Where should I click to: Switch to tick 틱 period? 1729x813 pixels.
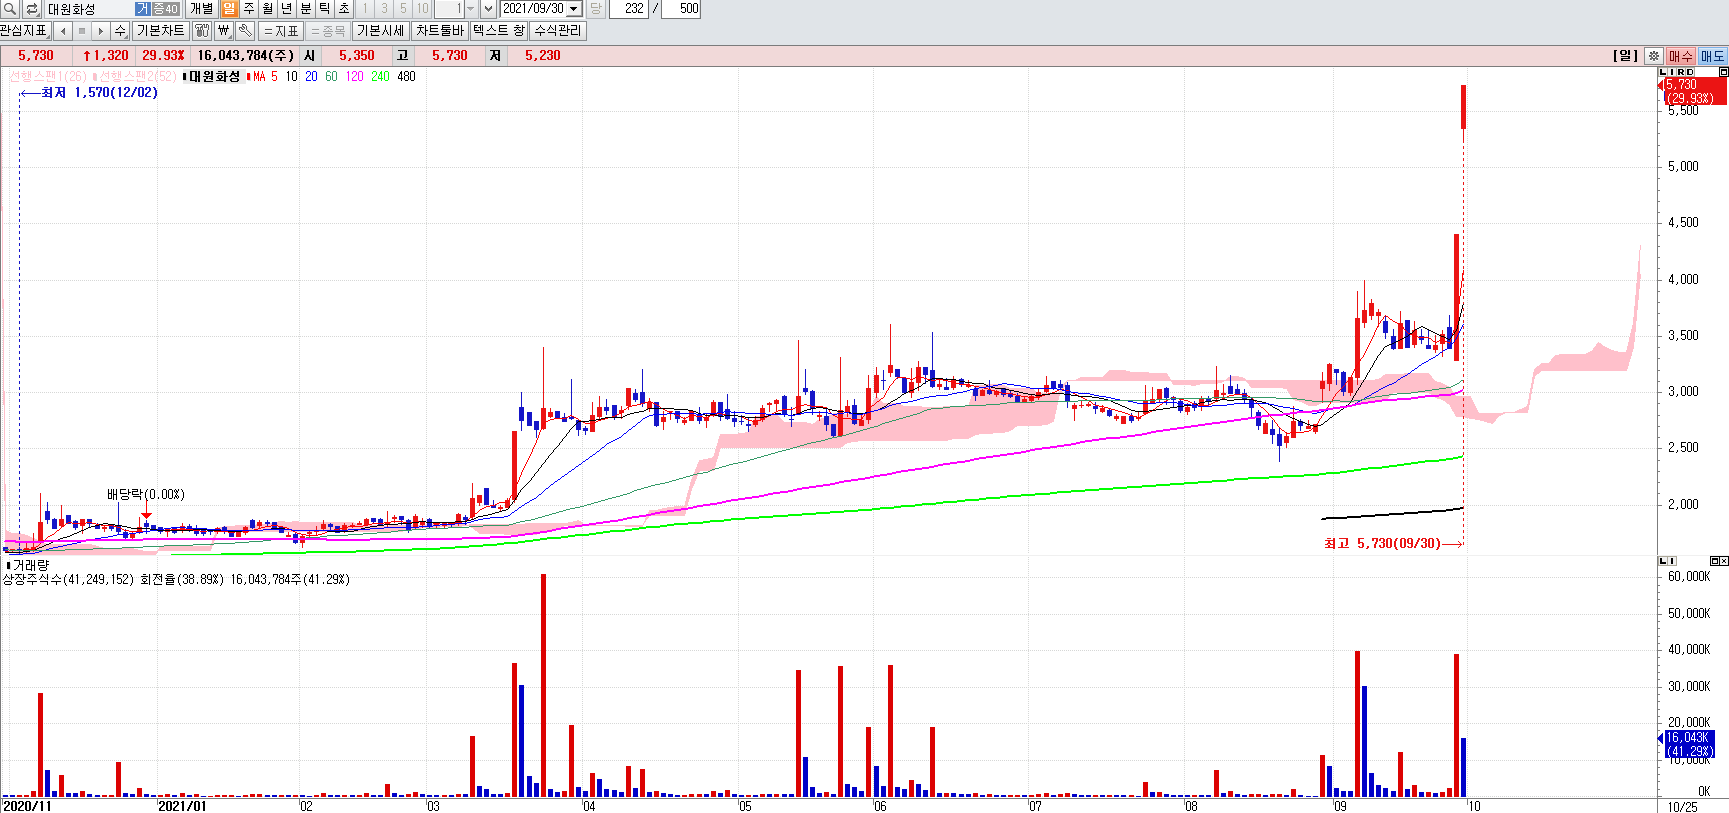tap(325, 9)
